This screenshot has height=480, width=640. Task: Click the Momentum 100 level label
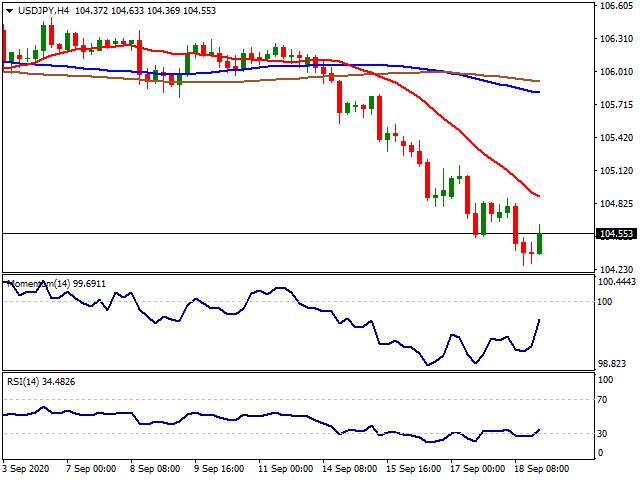click(605, 302)
